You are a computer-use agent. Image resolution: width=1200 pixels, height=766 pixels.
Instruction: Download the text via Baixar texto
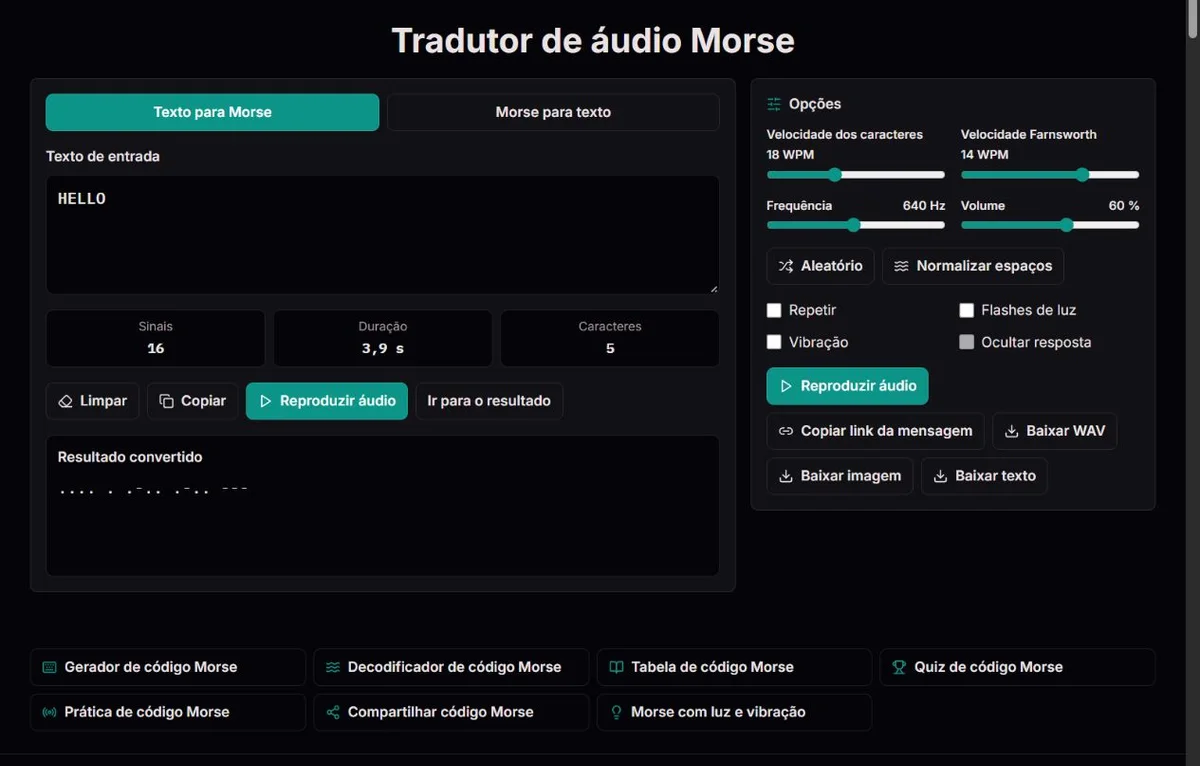click(x=984, y=476)
